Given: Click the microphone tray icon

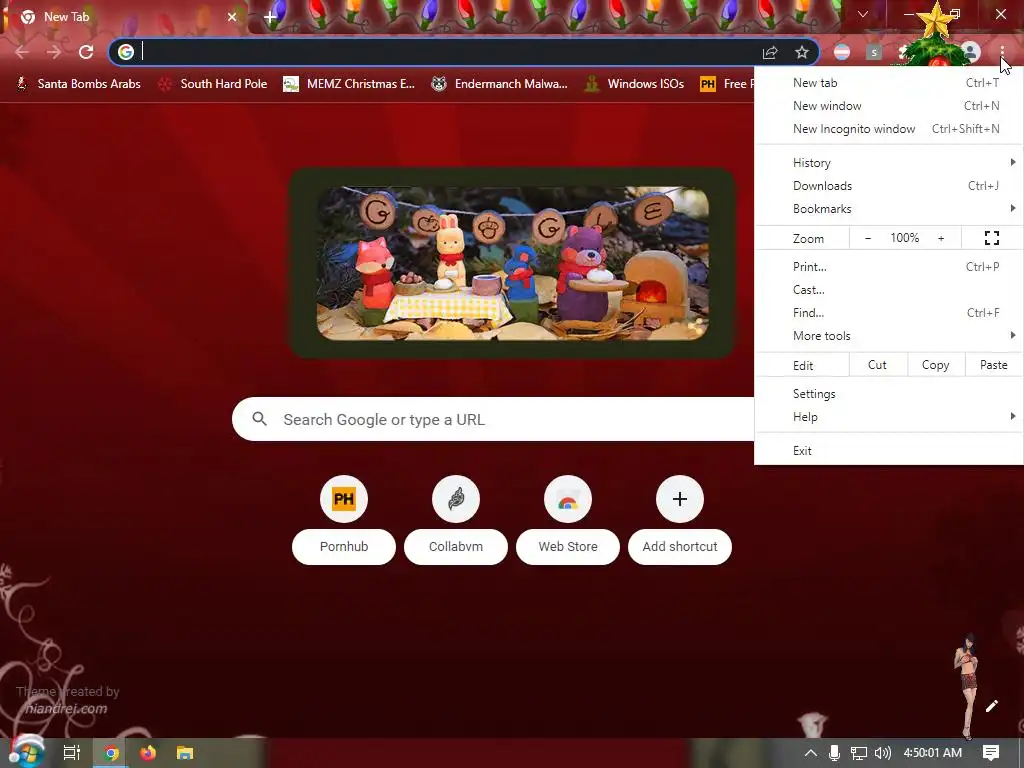Looking at the screenshot, I should tap(834, 753).
